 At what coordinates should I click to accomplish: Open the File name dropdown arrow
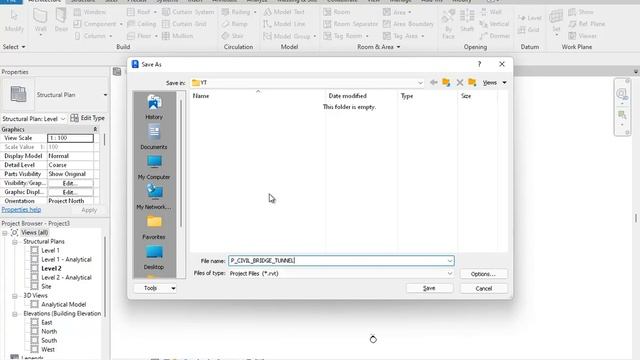tap(449, 261)
